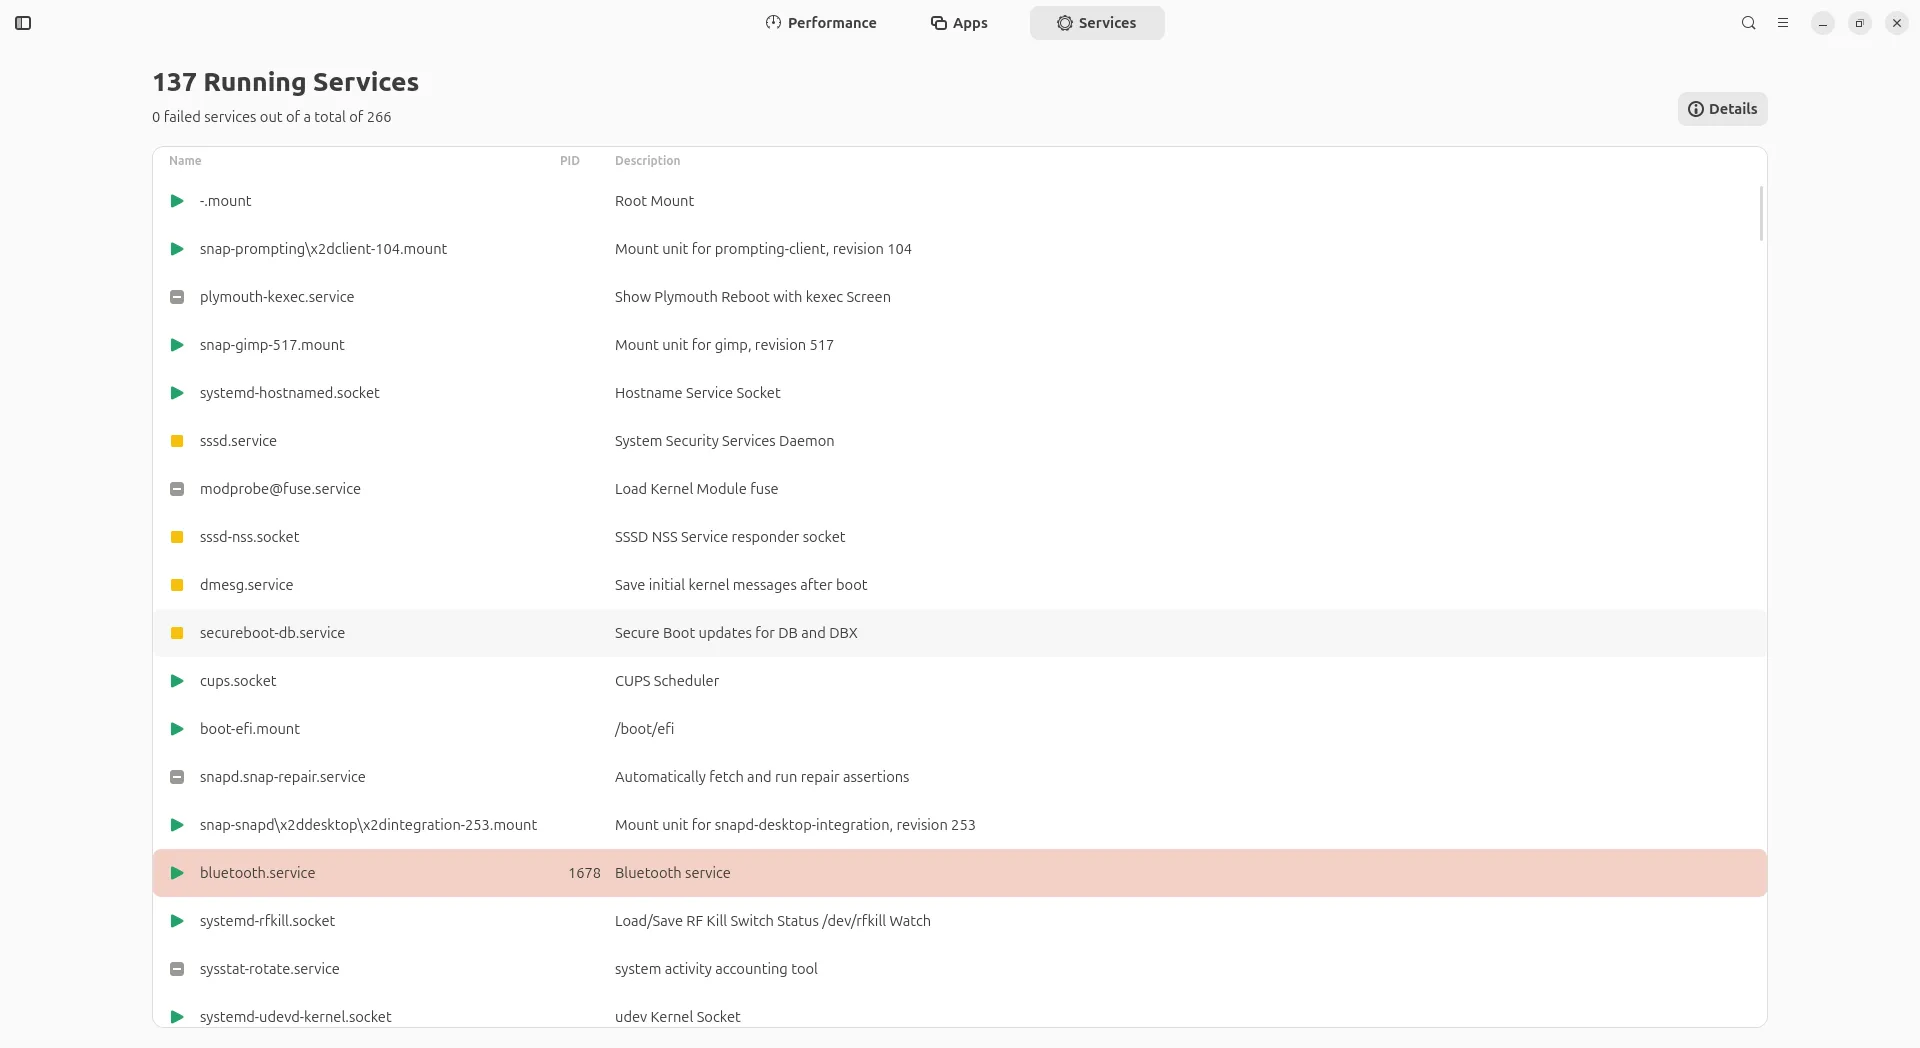Select the snap-gimp-517.mount row
Image resolution: width=1920 pixels, height=1048 pixels.
(960, 345)
